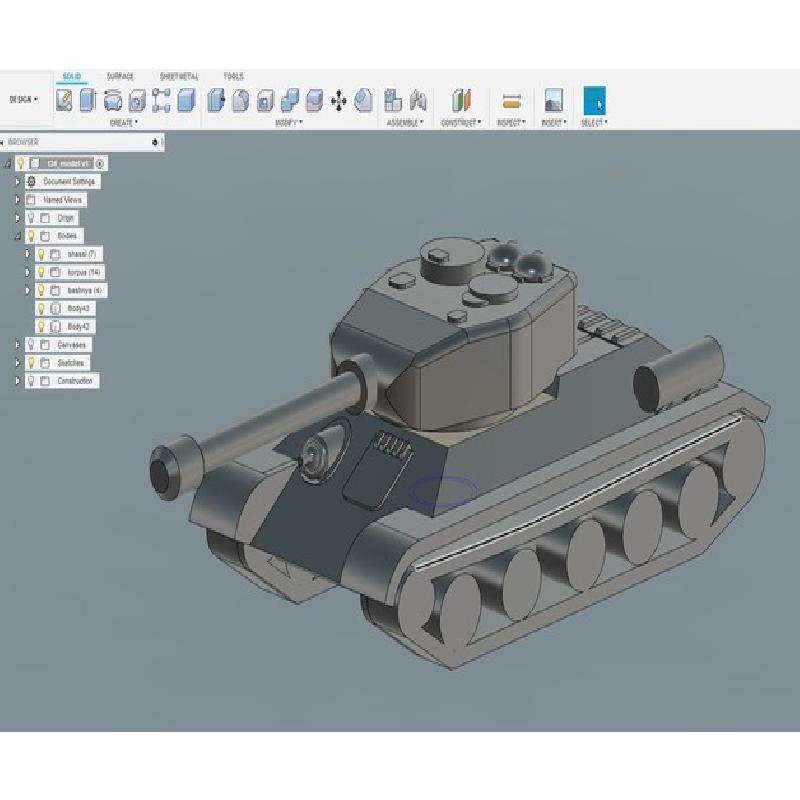Switch to the Surface tab
Screen dimensions: 800x800
[x=120, y=76]
